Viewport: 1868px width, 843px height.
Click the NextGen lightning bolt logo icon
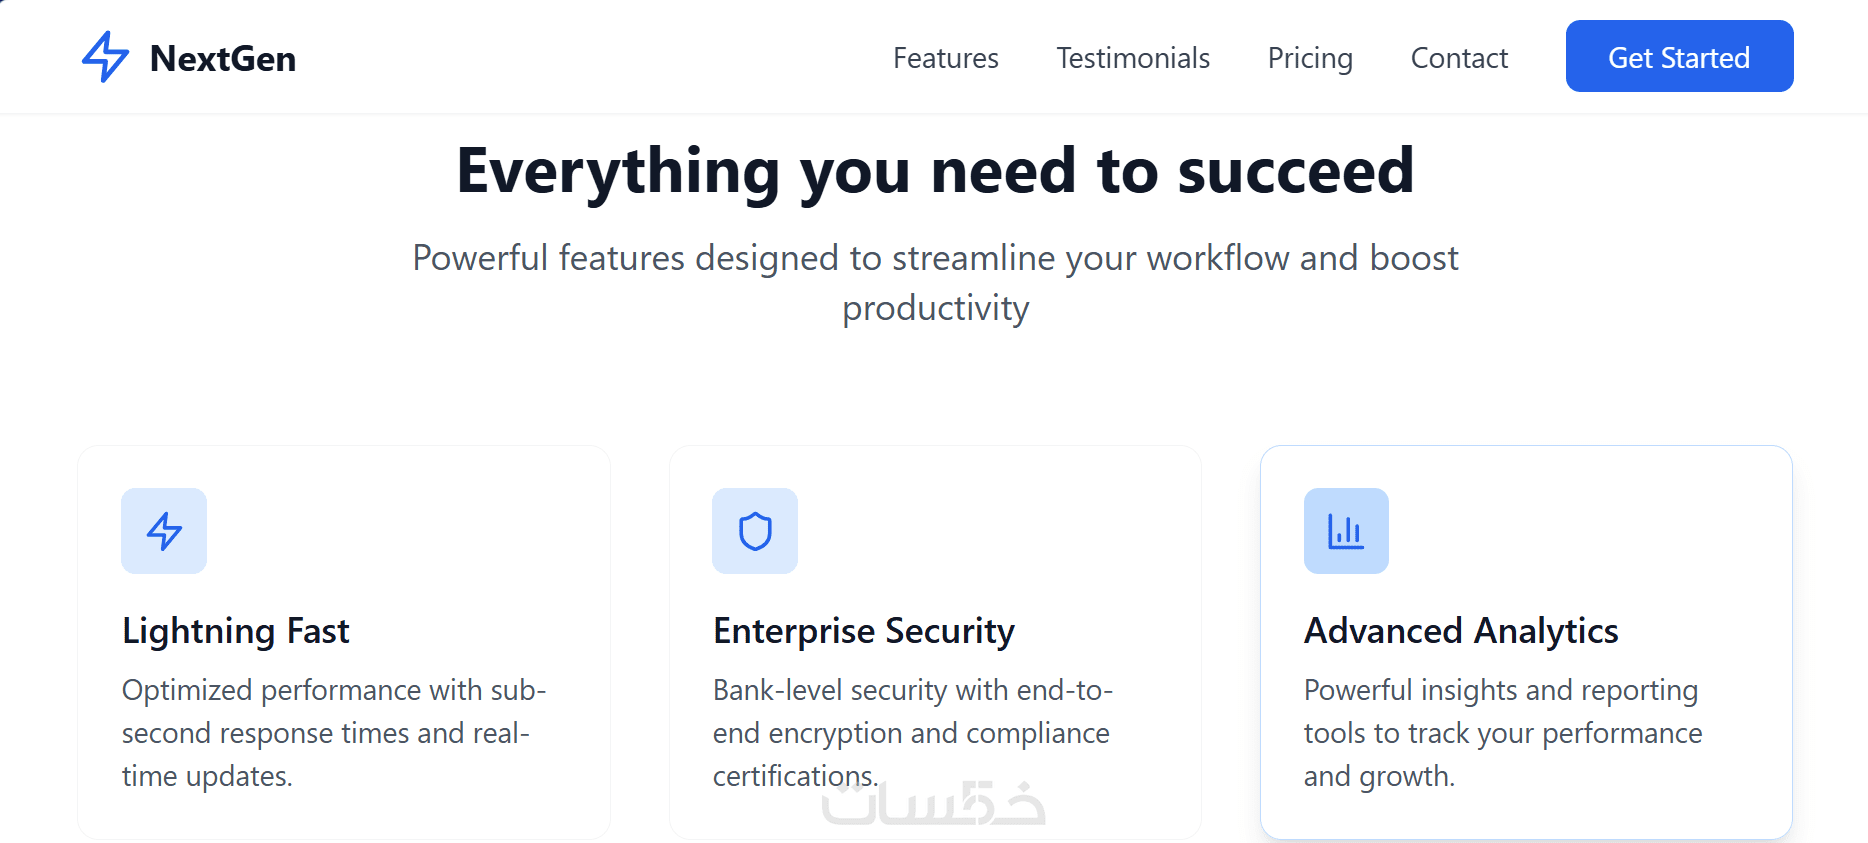click(105, 57)
